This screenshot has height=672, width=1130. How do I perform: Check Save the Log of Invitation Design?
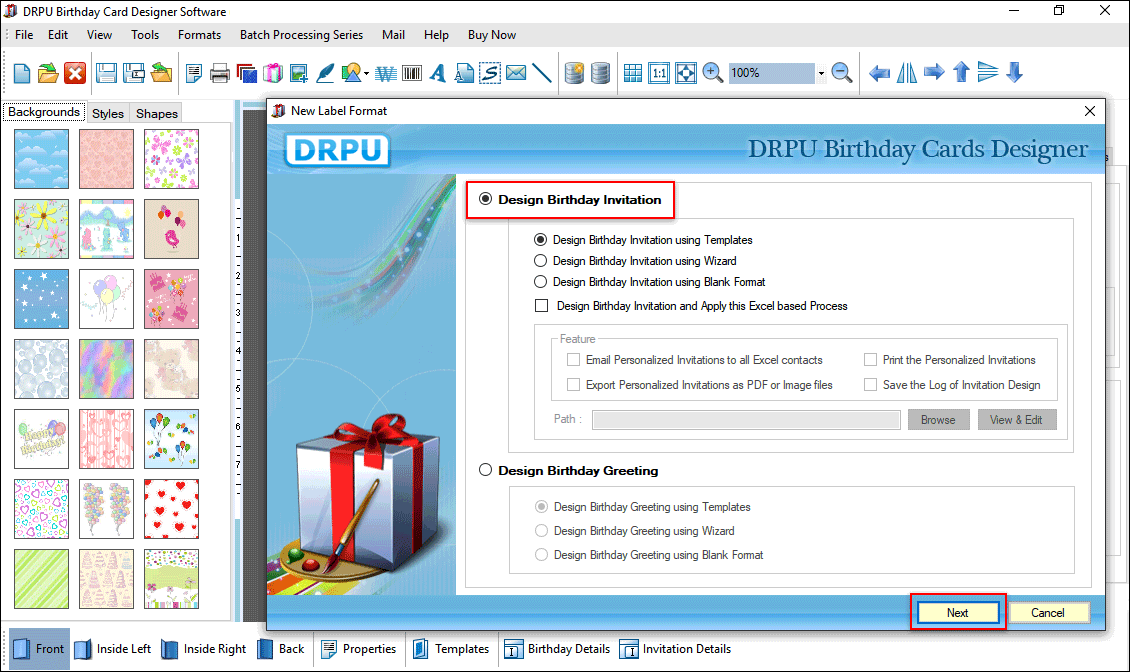871,384
